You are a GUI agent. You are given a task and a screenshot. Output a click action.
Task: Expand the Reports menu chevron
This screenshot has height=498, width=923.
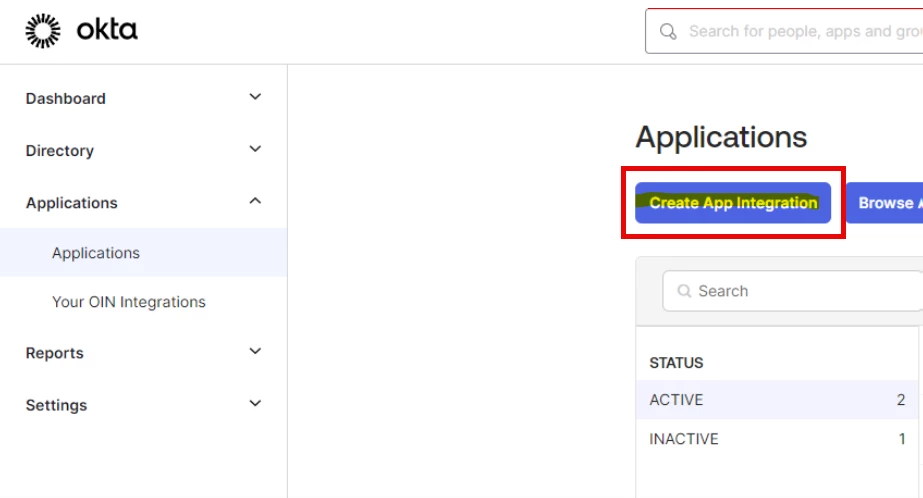(255, 351)
